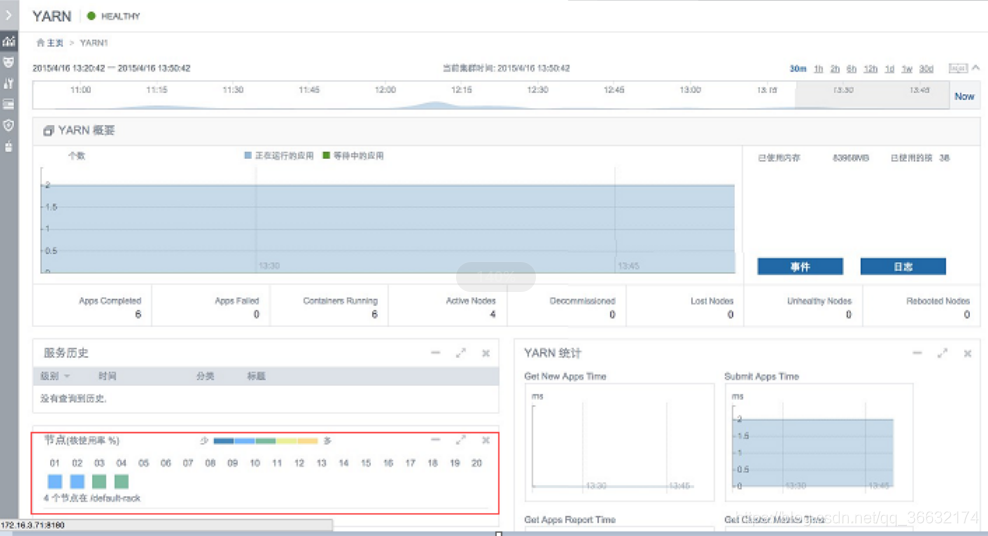Close the 服务历史 panel
988x536 pixels.
point(486,353)
